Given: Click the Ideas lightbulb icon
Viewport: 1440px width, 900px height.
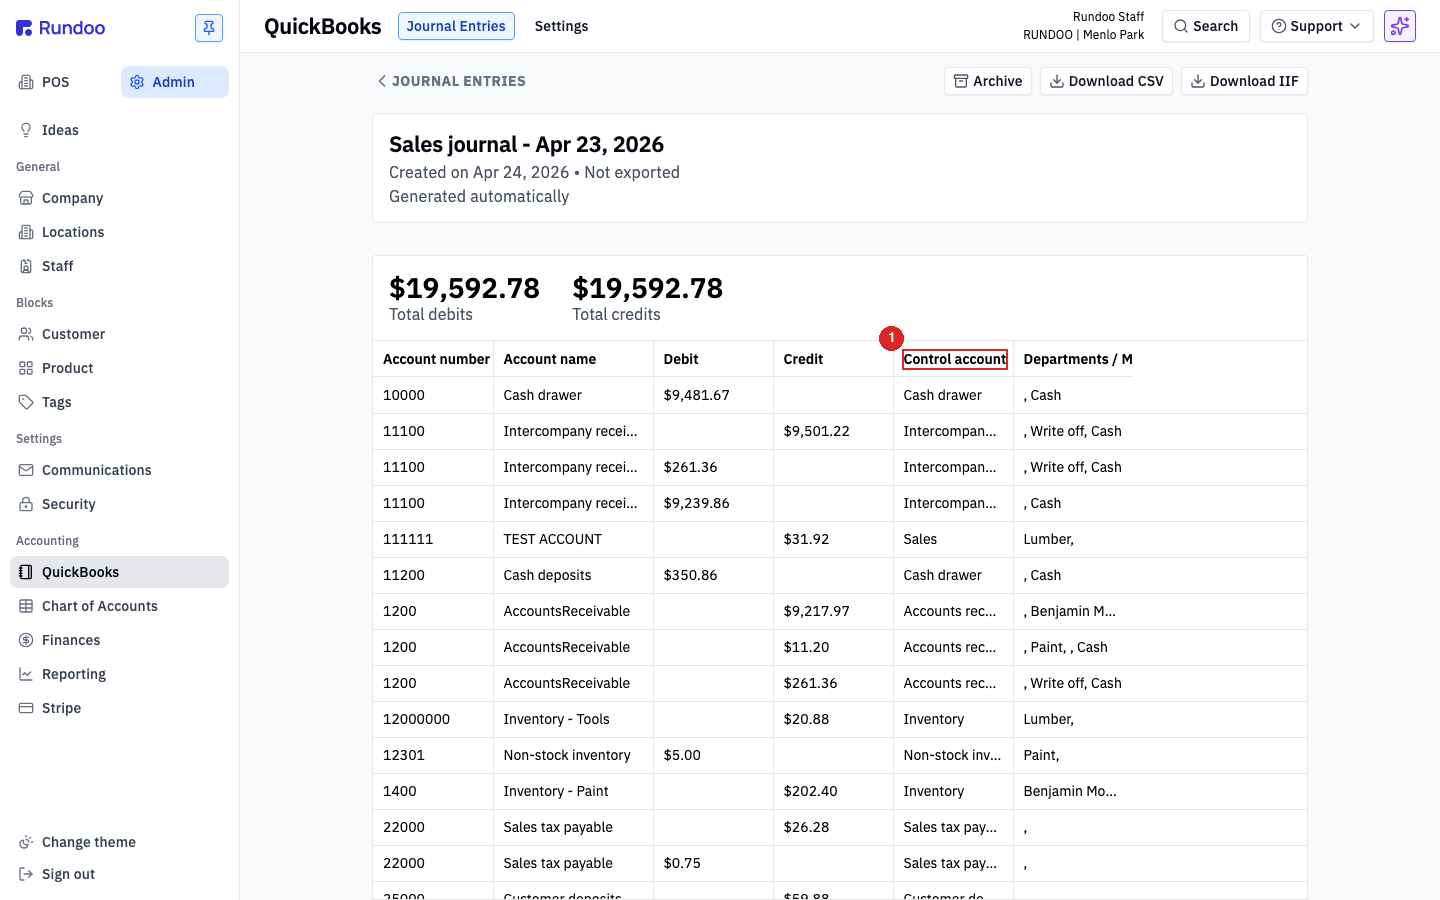Looking at the screenshot, I should pyautogui.click(x=26, y=130).
